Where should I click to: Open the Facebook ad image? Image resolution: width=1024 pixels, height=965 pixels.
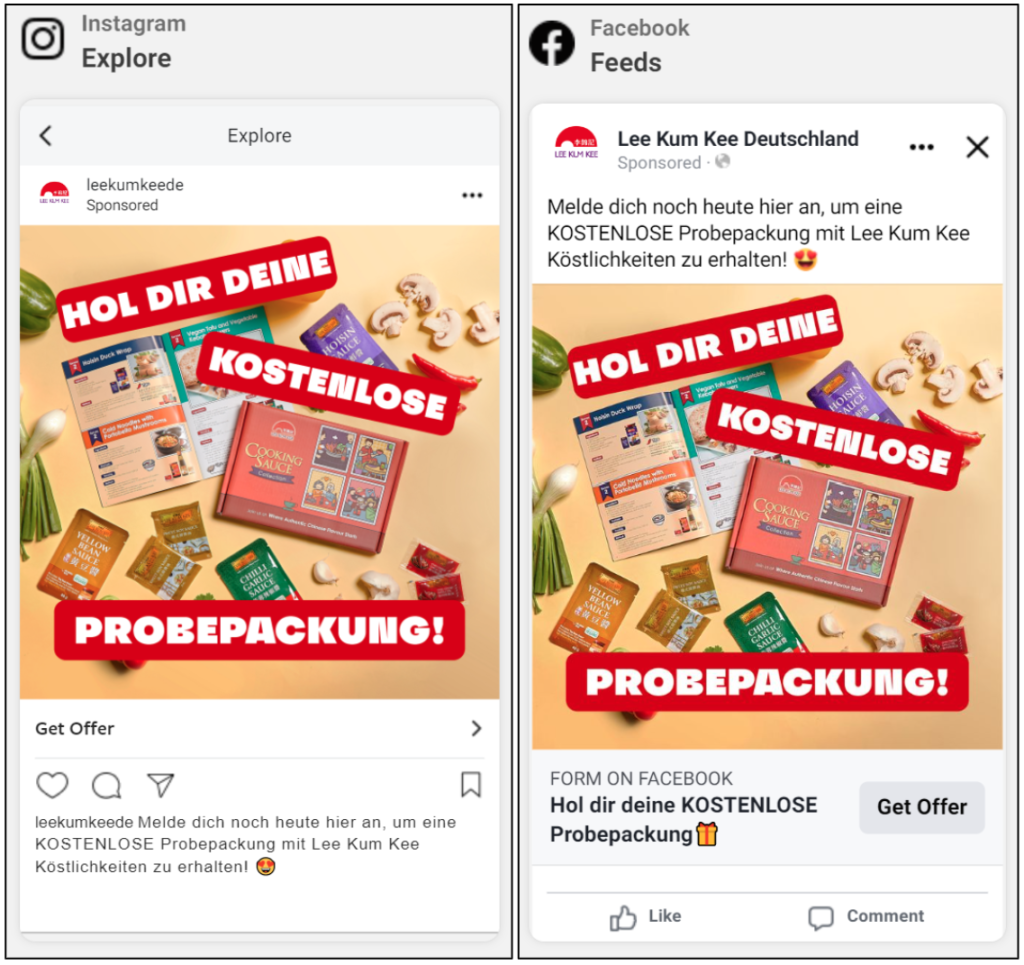click(x=767, y=516)
